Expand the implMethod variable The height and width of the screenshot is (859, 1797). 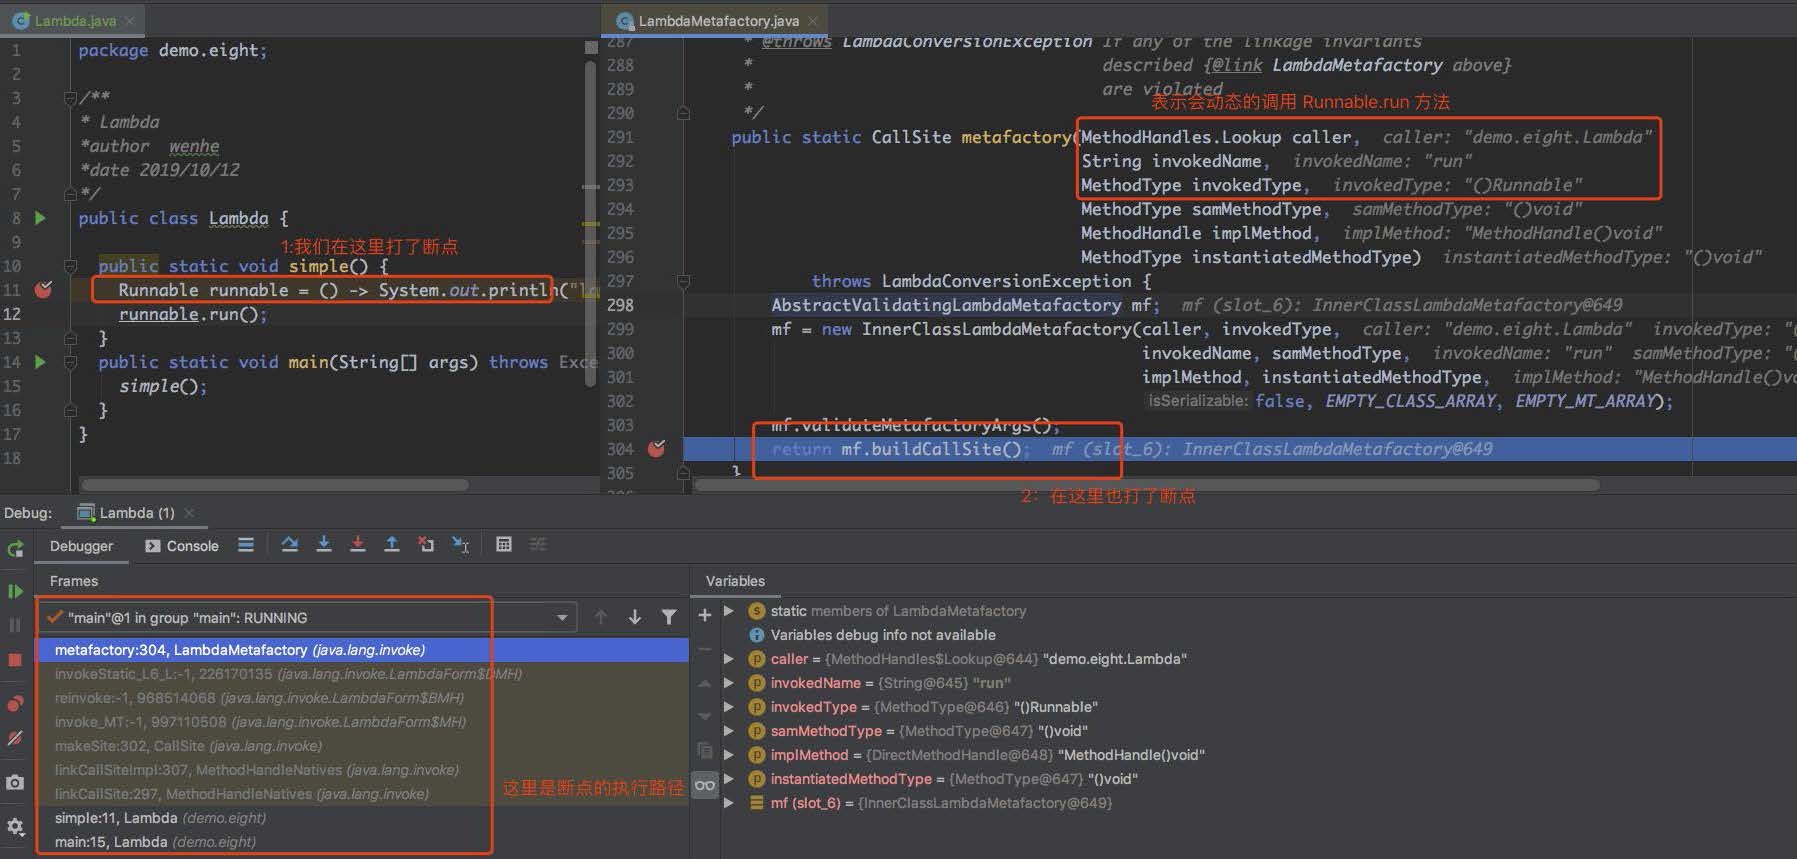click(x=729, y=754)
